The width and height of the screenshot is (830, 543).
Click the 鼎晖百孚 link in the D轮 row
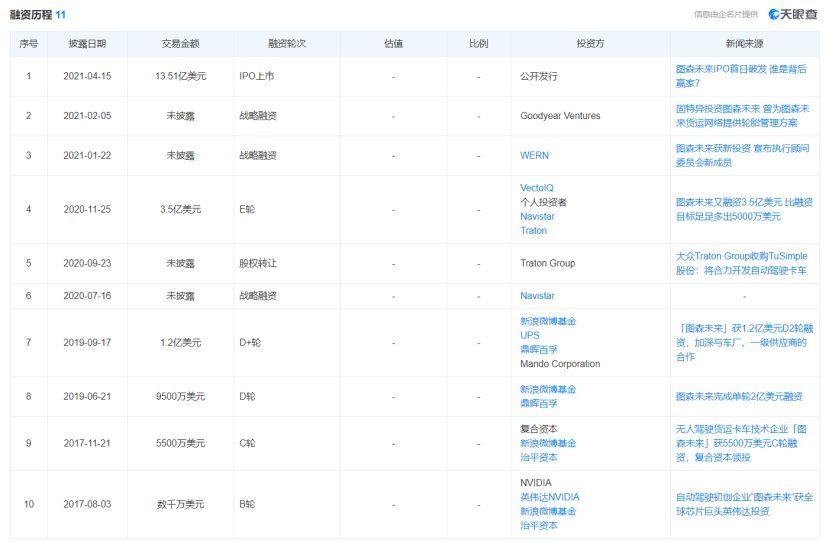pos(539,403)
